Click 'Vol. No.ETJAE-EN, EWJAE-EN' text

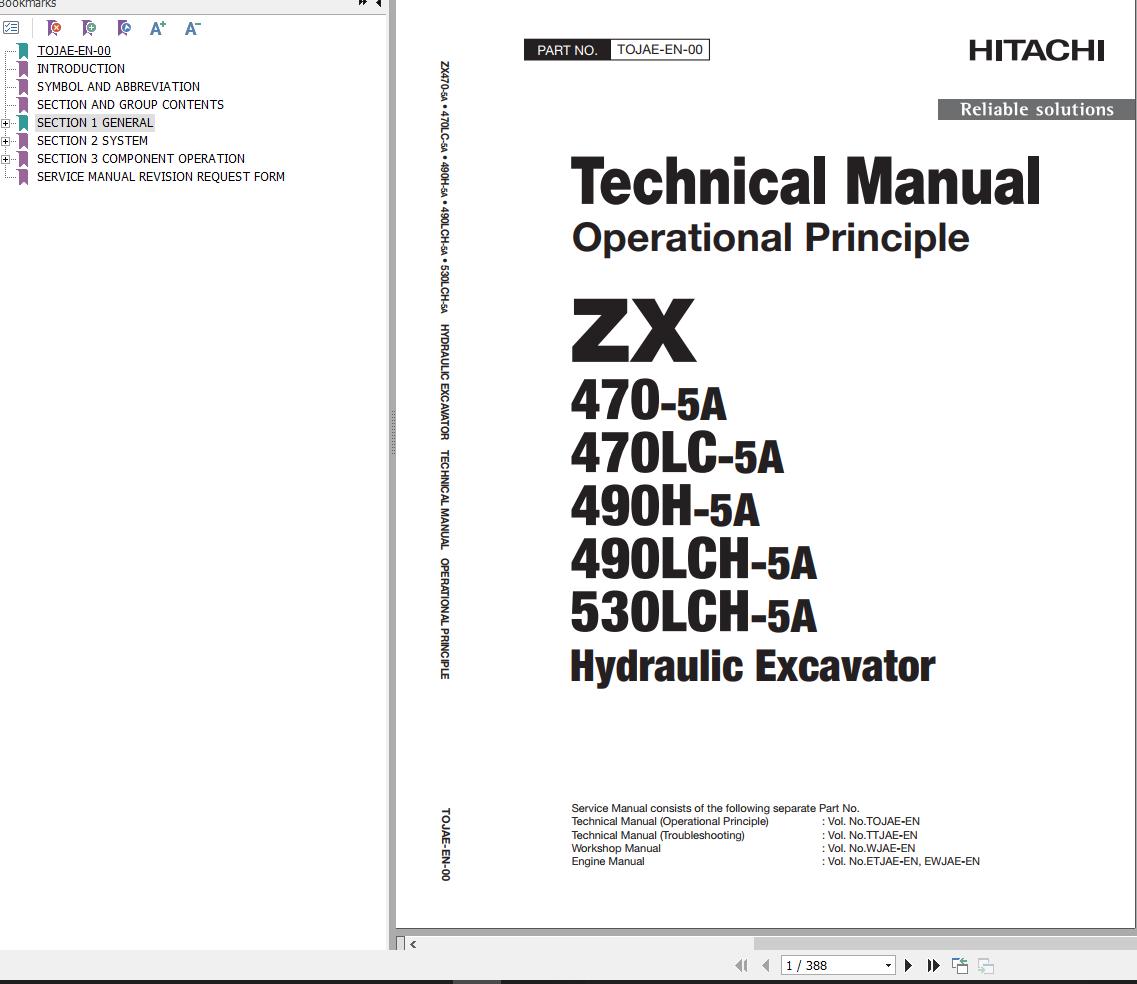[903, 861]
